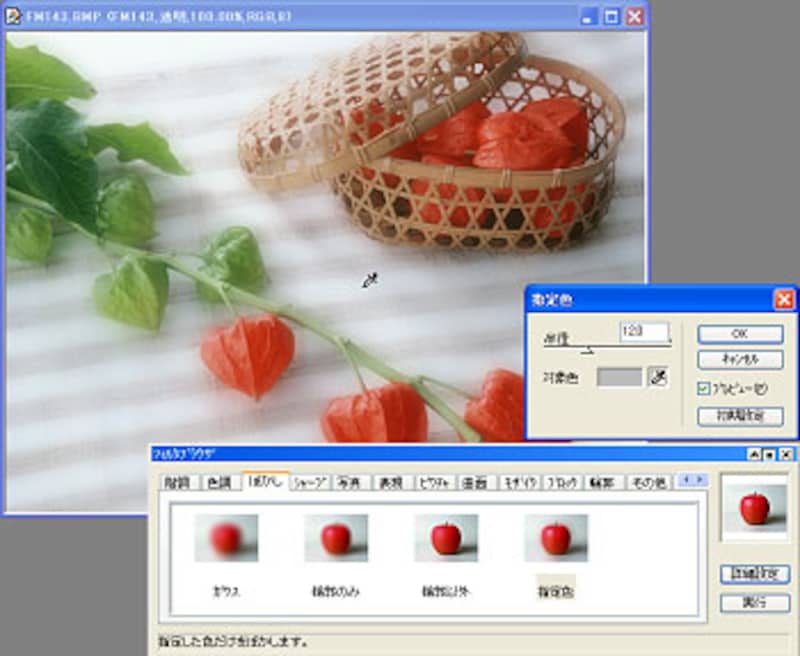
Task: Open the その他 filter tab
Action: (647, 482)
